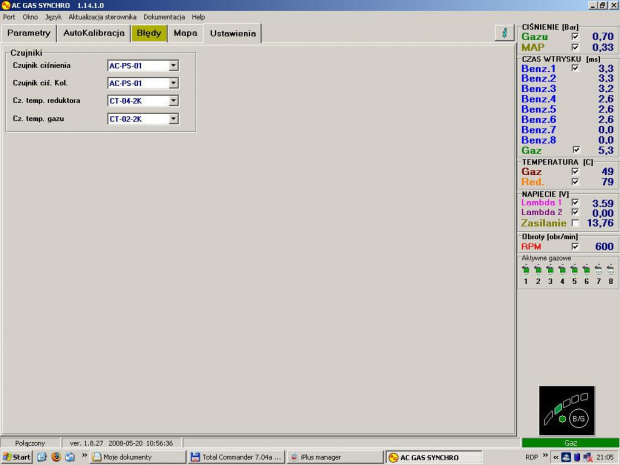Toggle the MAP pressure checkbox
620x465 pixels.
click(x=575, y=47)
